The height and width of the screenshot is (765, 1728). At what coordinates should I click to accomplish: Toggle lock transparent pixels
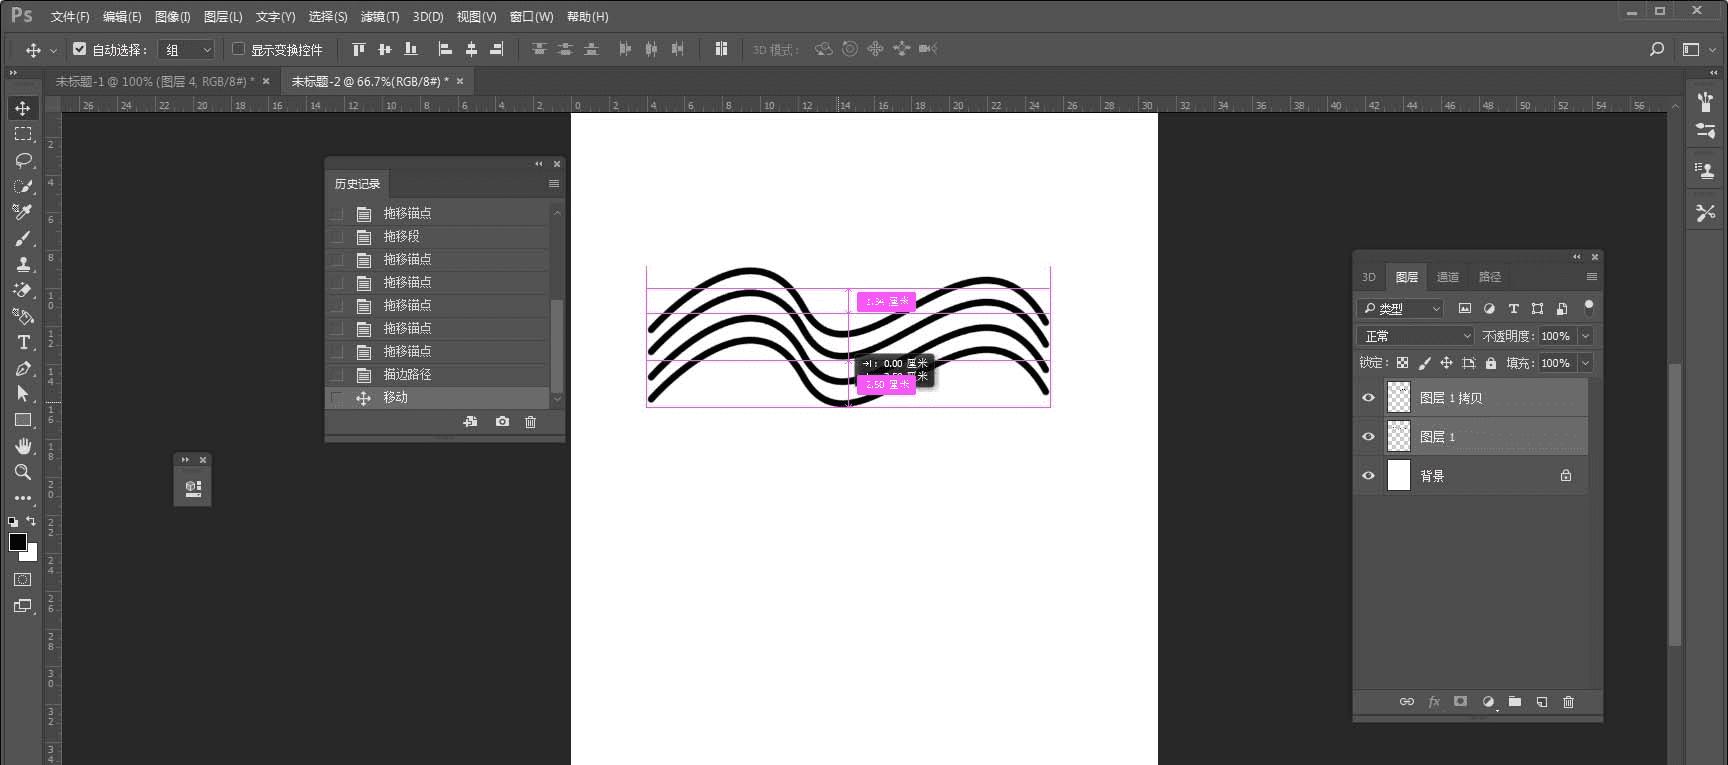(x=1403, y=363)
